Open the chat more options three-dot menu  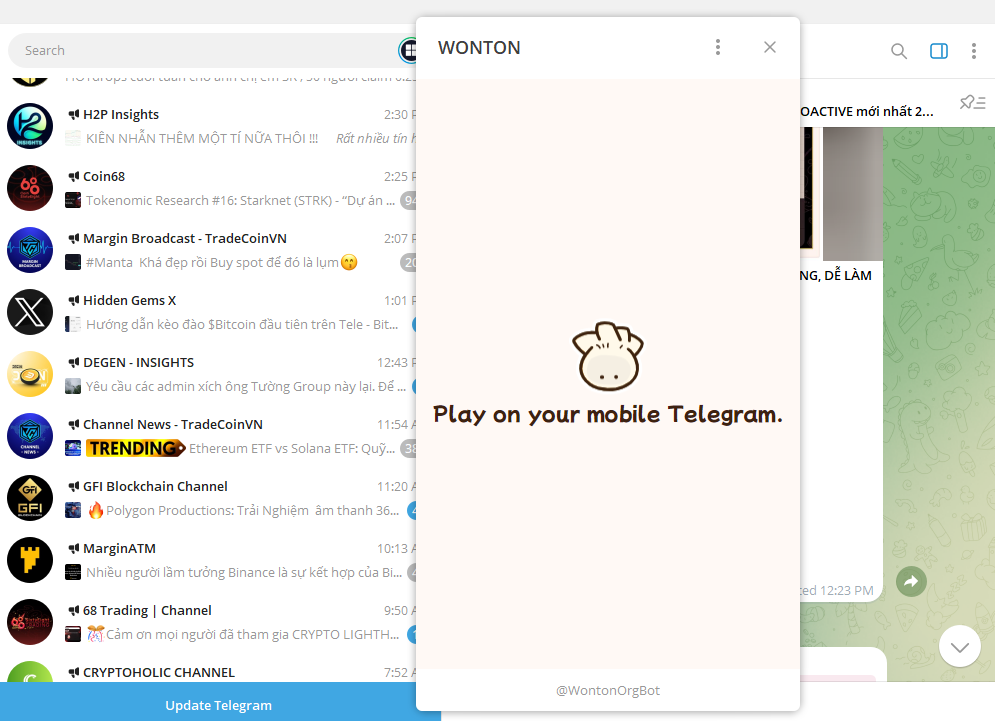click(x=973, y=51)
